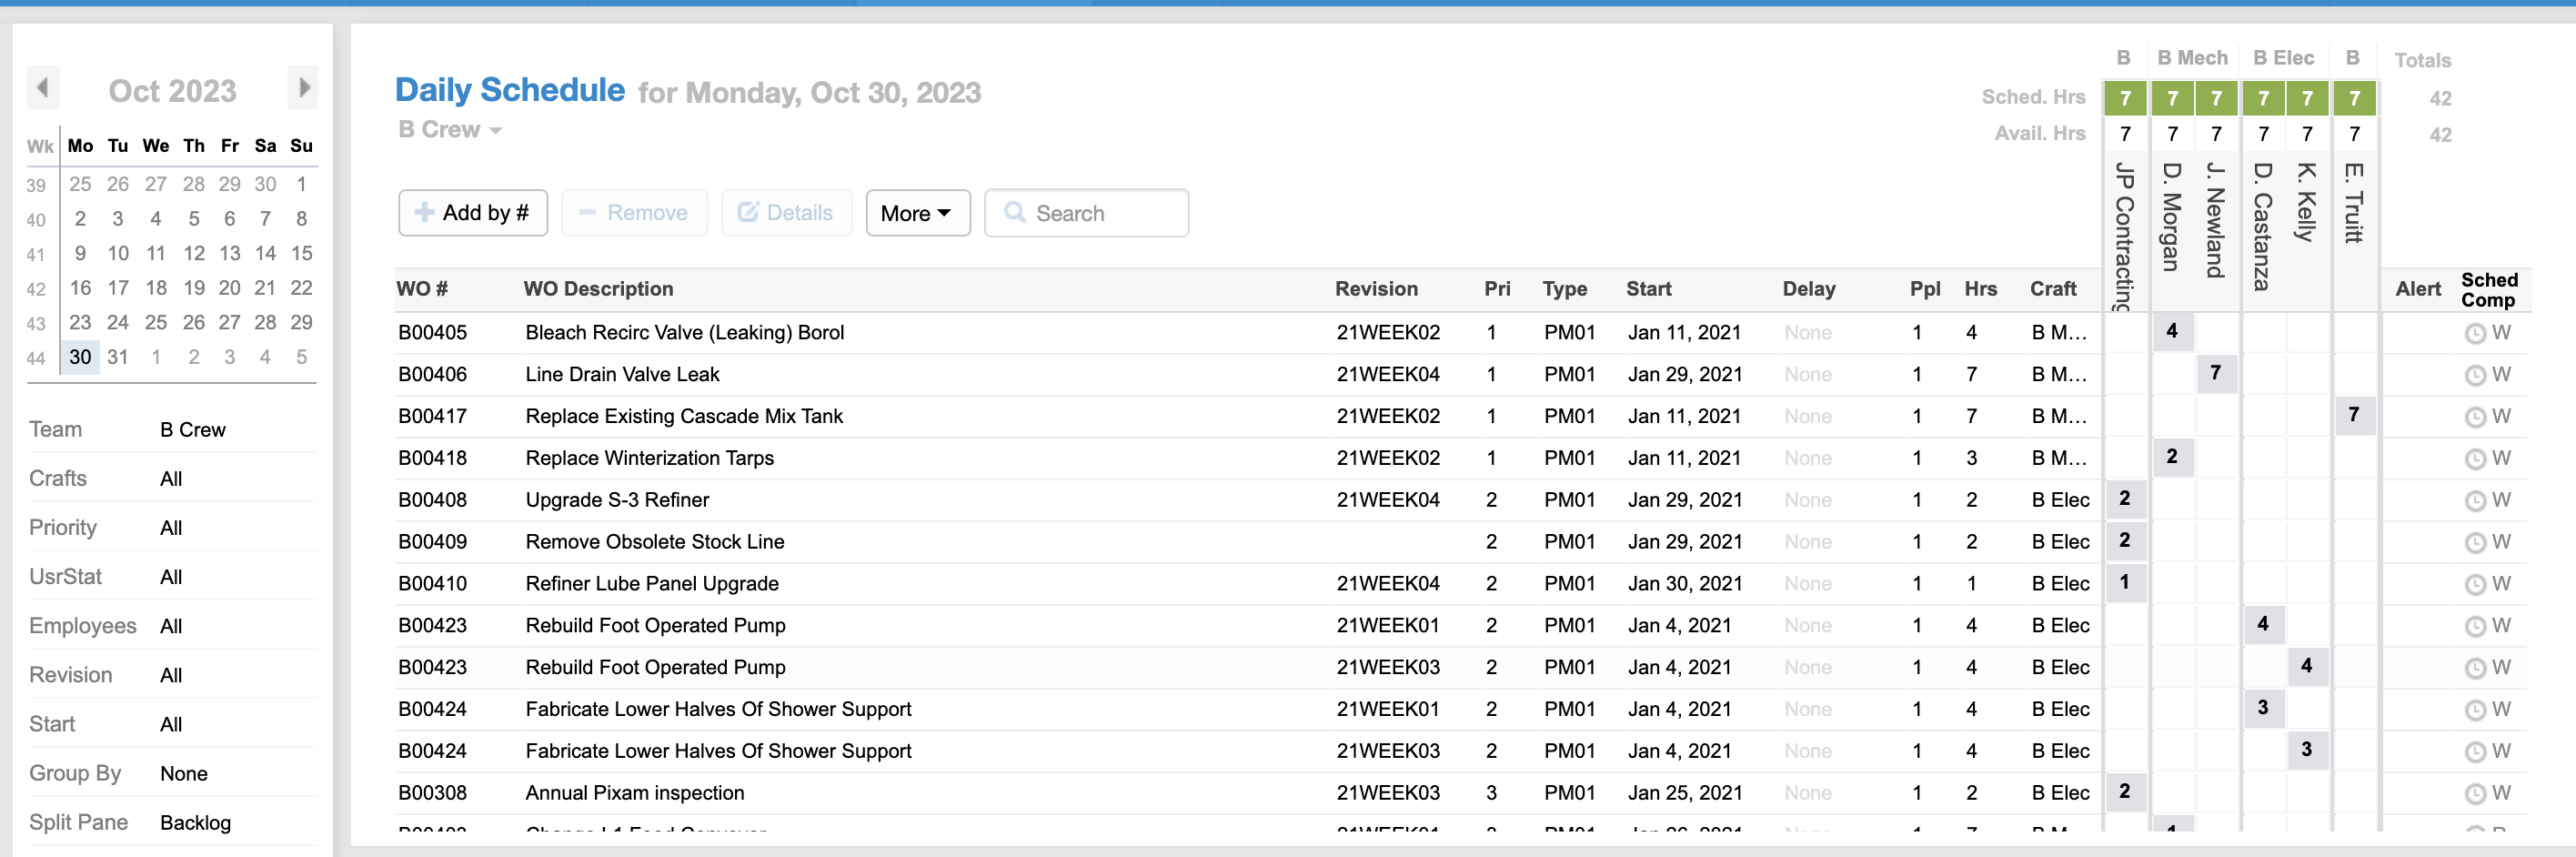This screenshot has width=2576, height=857.
Task: Click JP Contracting's green scheduled hours box
Action: coord(2125,98)
